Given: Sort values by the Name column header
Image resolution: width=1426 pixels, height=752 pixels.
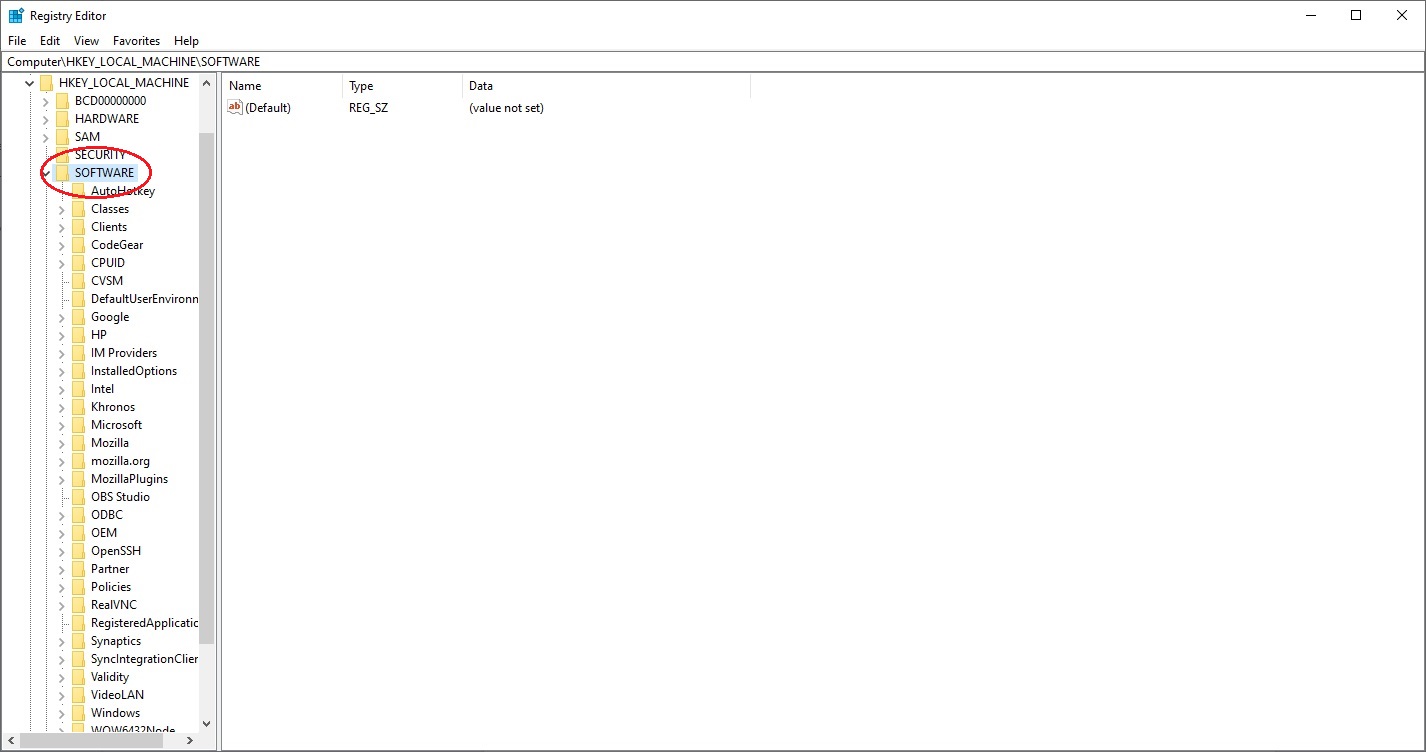Looking at the screenshot, I should coord(282,86).
